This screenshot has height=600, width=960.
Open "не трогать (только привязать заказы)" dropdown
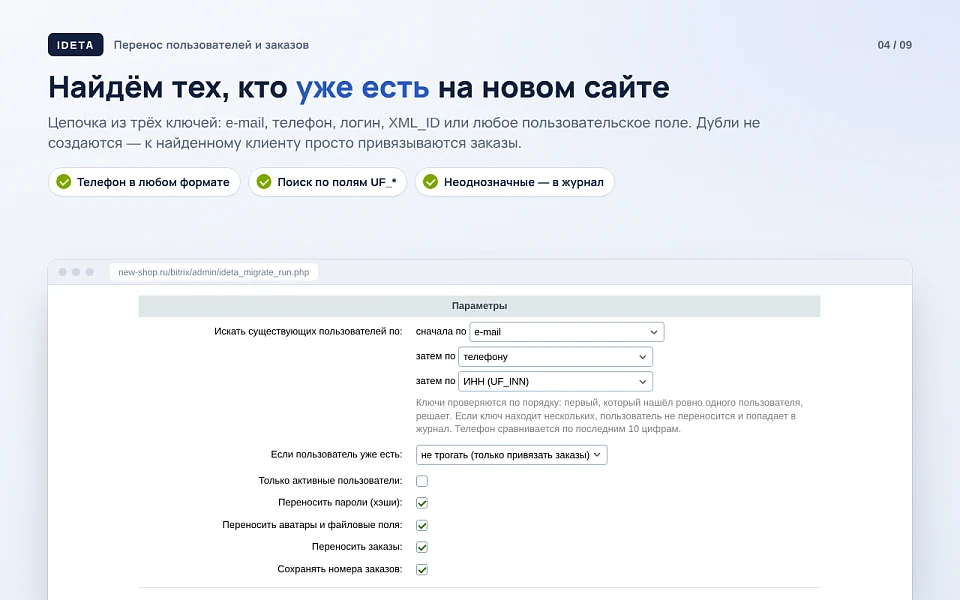tap(511, 455)
